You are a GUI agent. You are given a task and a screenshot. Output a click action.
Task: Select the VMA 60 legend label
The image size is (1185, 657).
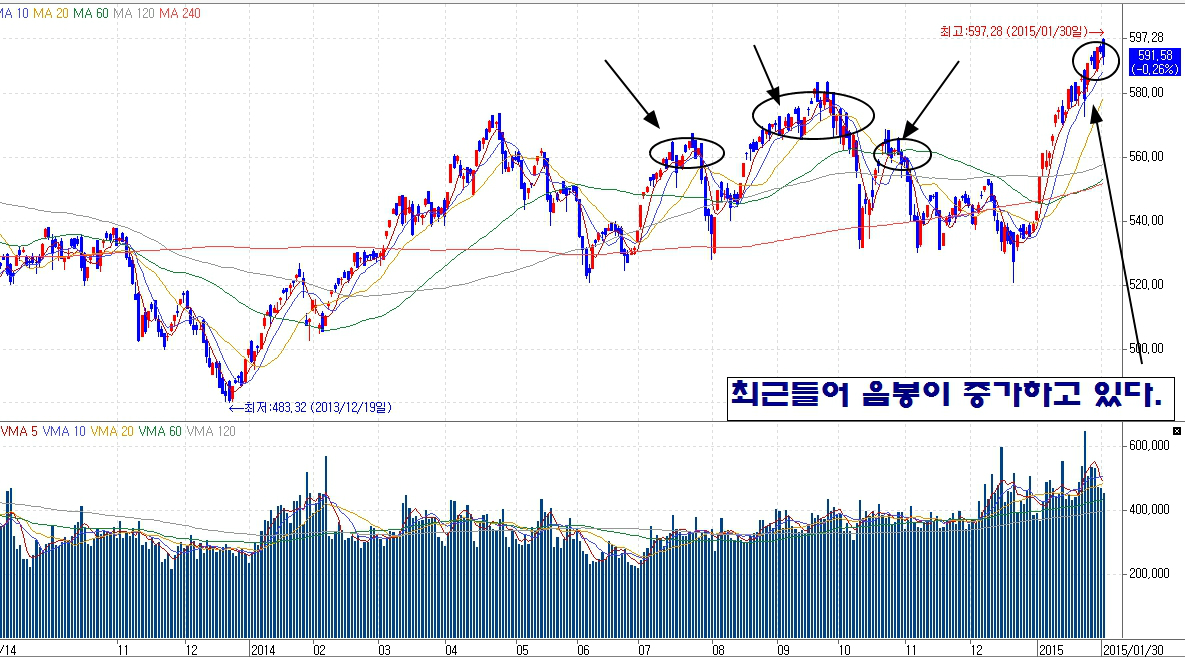pyautogui.click(x=161, y=431)
